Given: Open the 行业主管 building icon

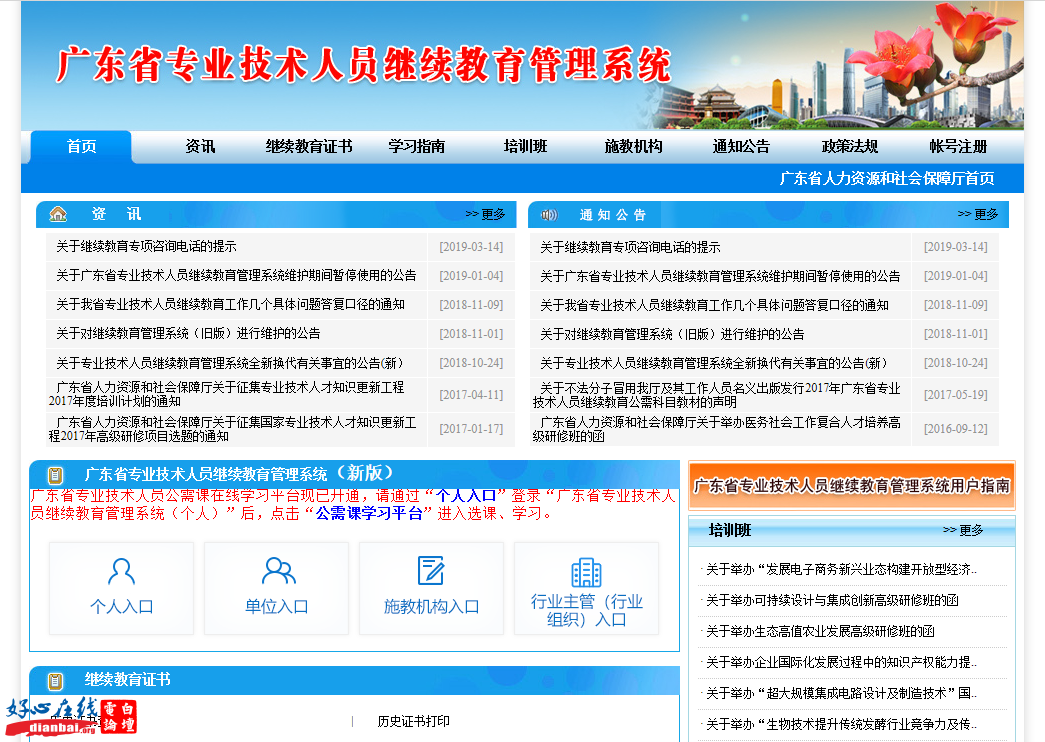Looking at the screenshot, I should [586, 573].
